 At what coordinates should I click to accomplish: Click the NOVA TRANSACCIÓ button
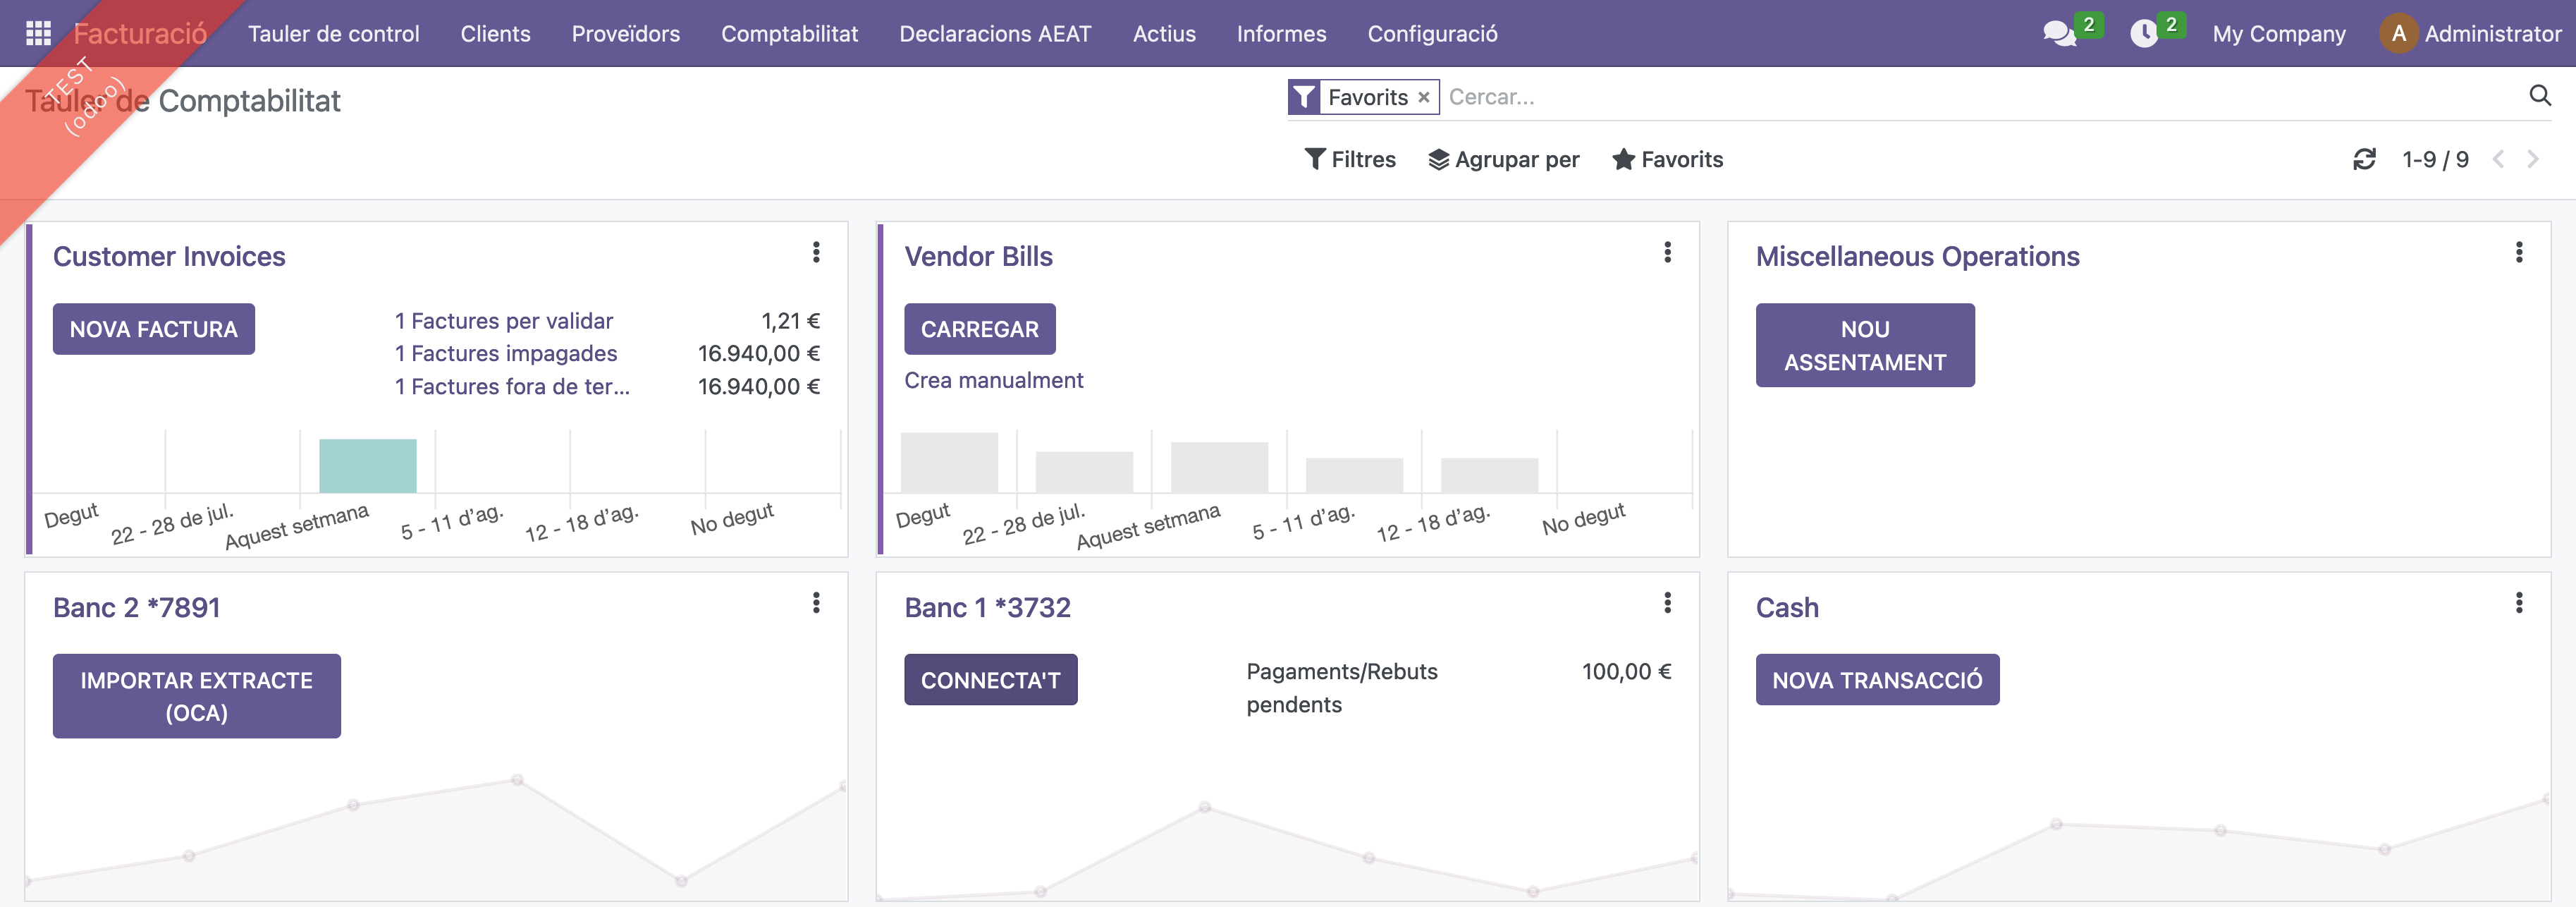(x=1877, y=680)
